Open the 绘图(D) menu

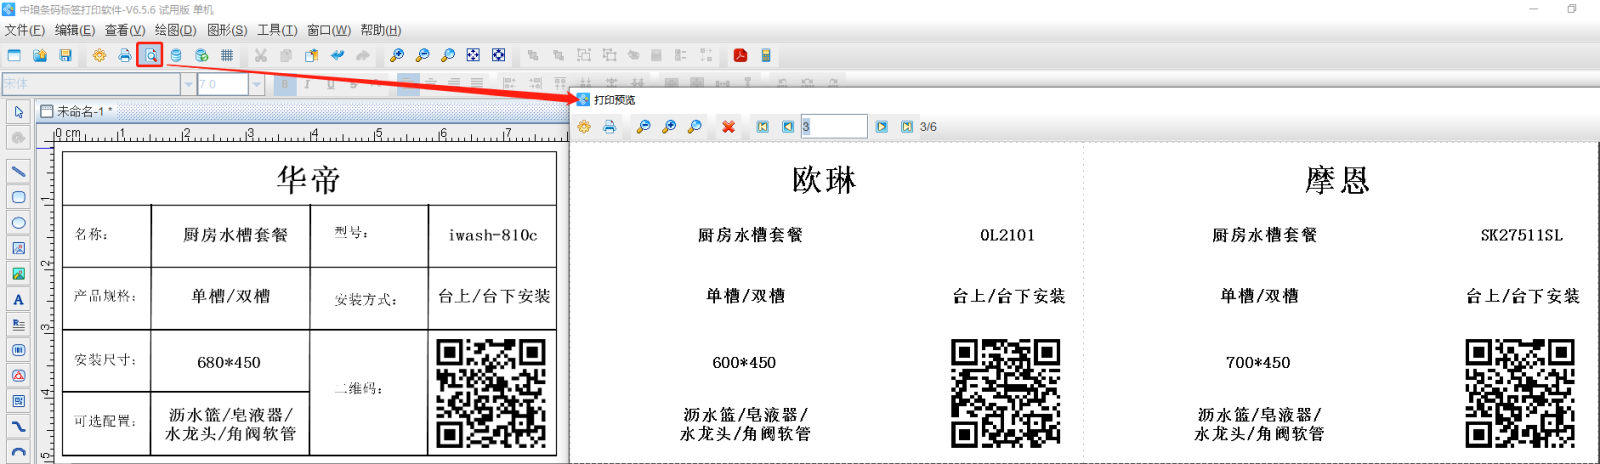tap(175, 30)
